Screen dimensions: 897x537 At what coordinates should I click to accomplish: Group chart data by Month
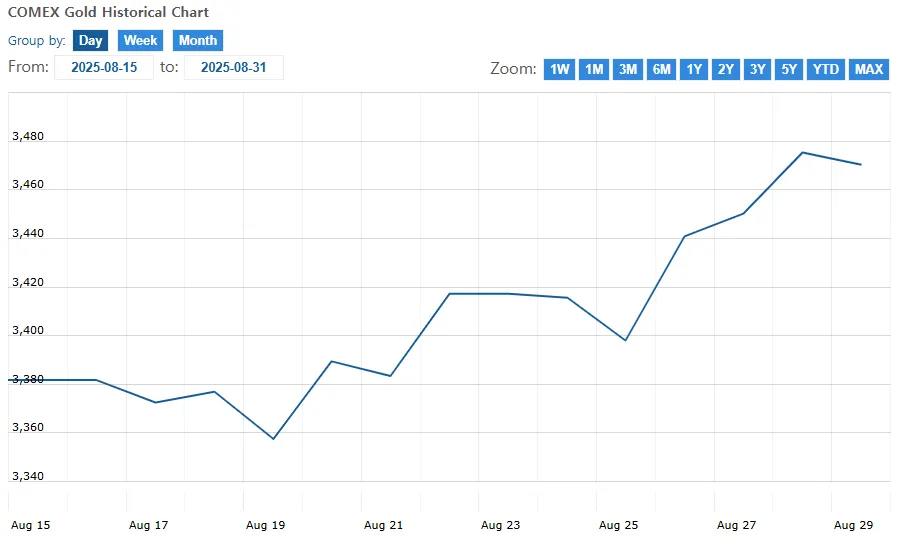[x=198, y=41]
